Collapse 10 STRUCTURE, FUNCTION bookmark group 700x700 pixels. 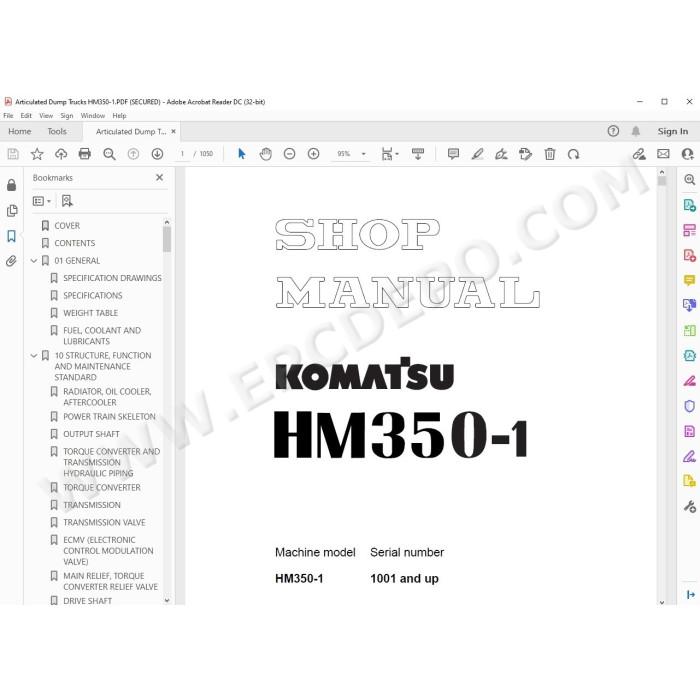[x=33, y=355]
